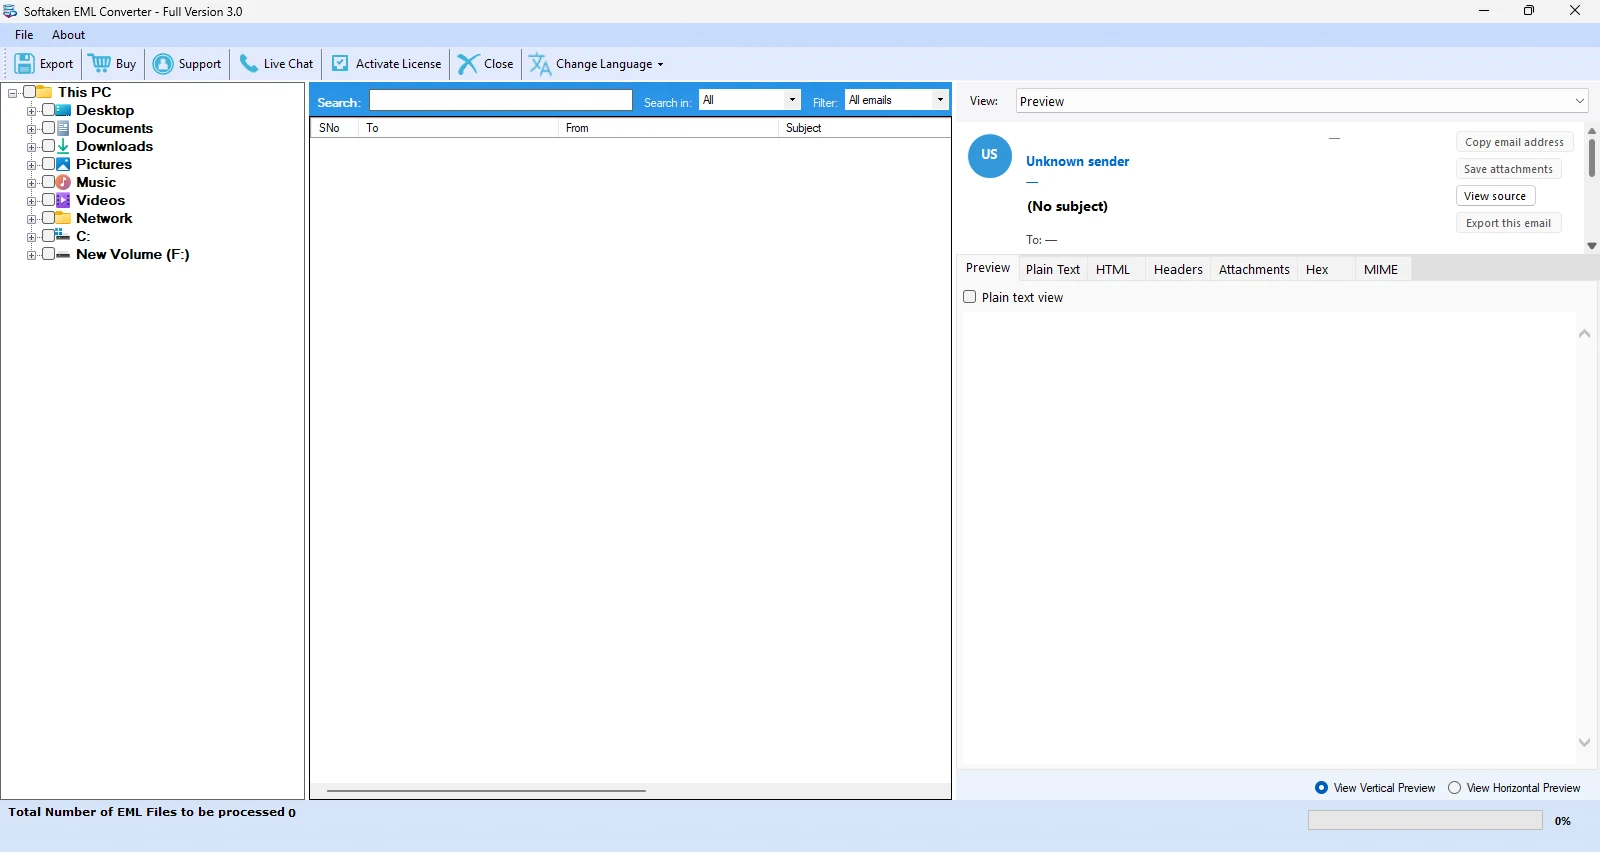Check the Music folder checkbox
Screen dimensions: 1600x852
[48, 182]
